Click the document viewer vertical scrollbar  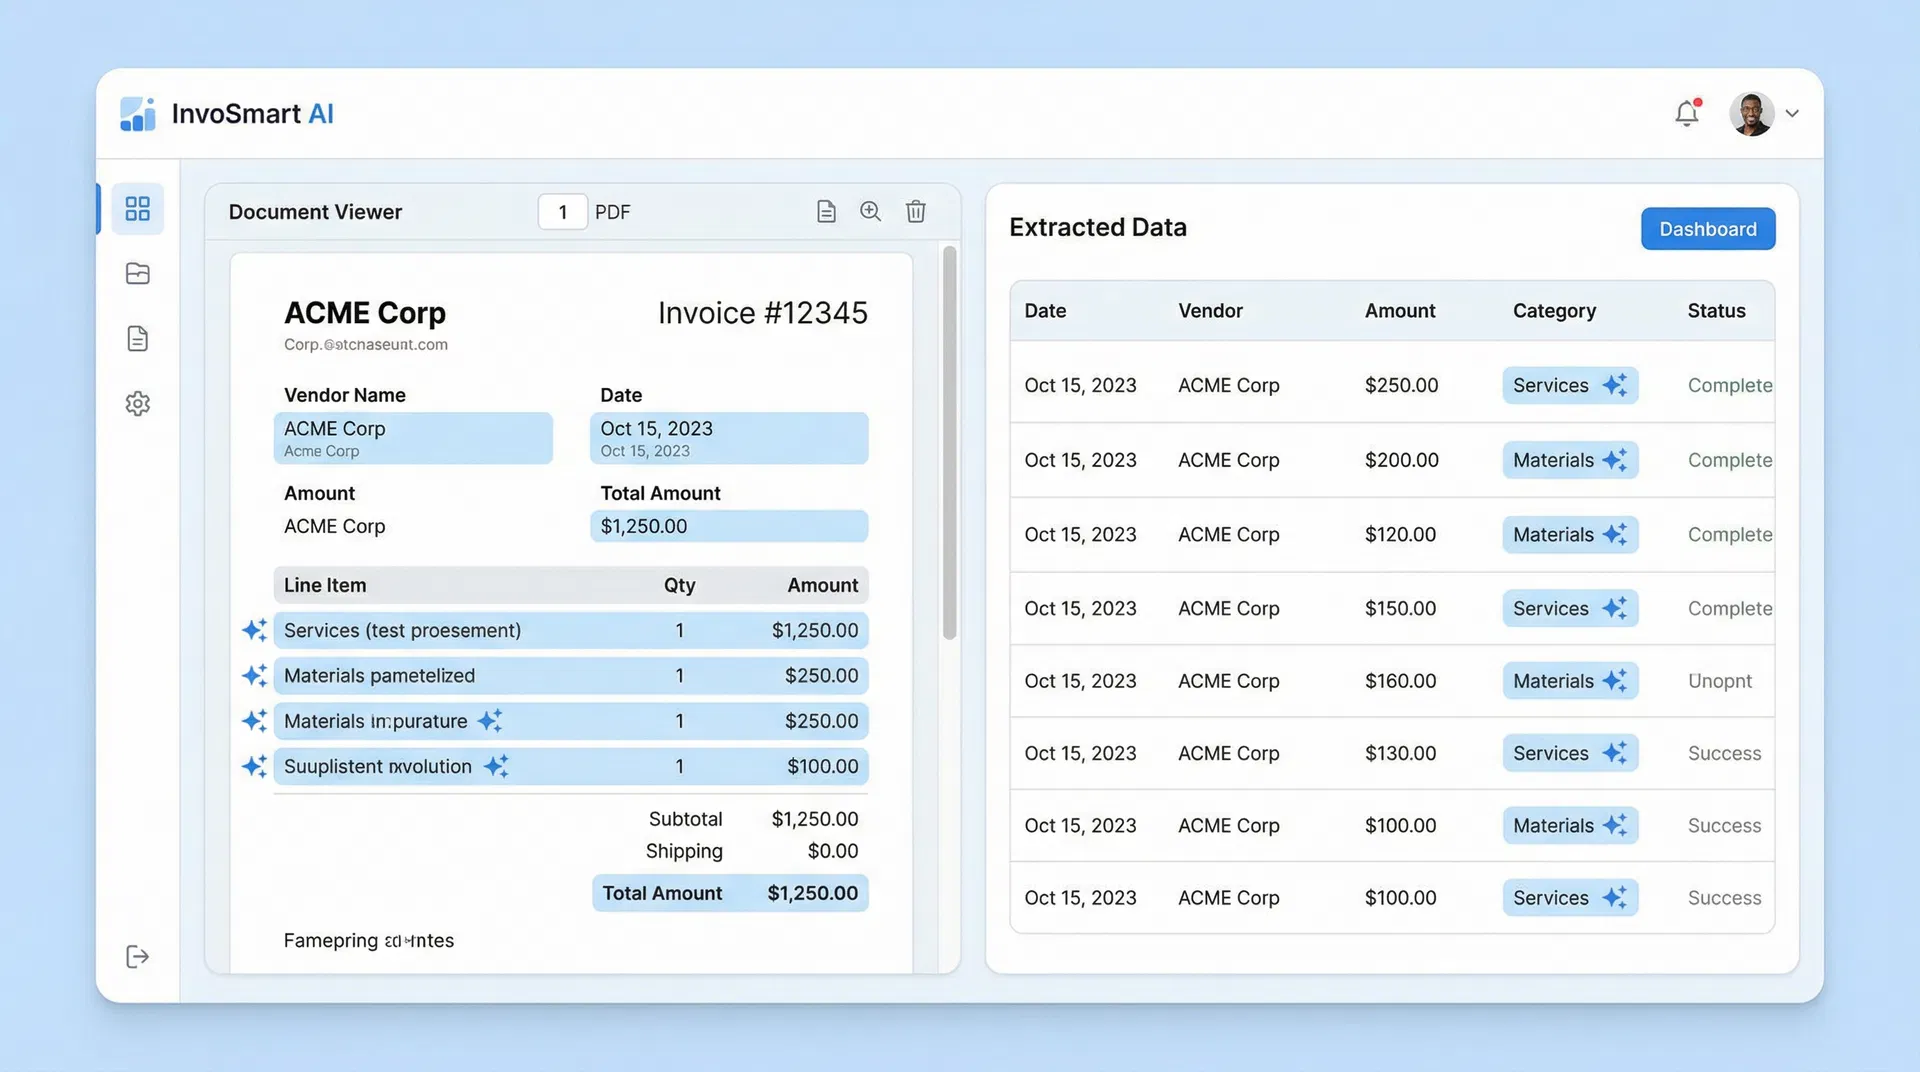949,442
